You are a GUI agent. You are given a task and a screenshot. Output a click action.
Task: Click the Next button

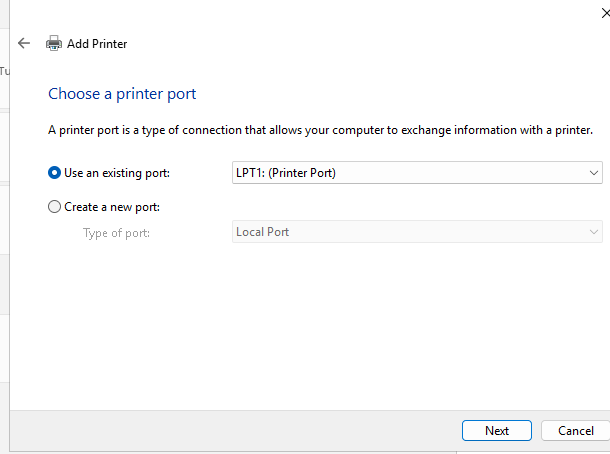click(497, 431)
